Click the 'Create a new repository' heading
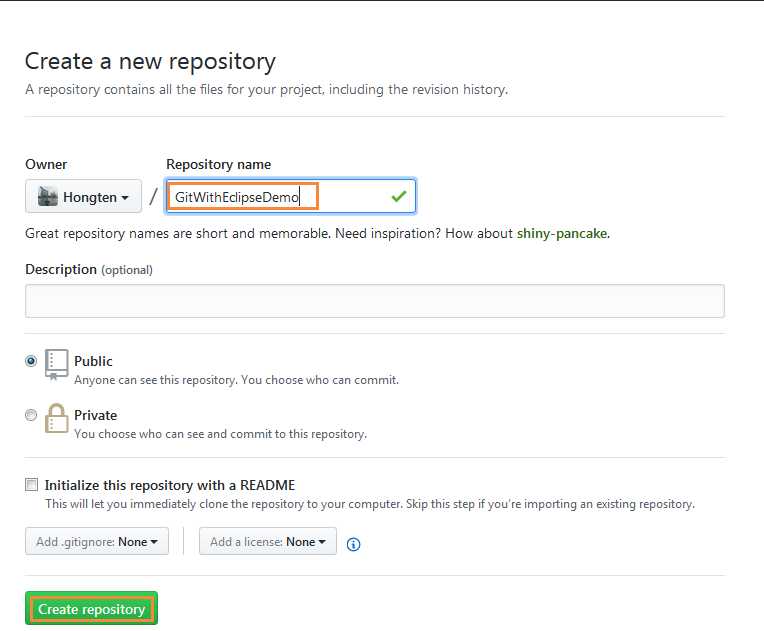This screenshot has height=631, width=764. 150,61
